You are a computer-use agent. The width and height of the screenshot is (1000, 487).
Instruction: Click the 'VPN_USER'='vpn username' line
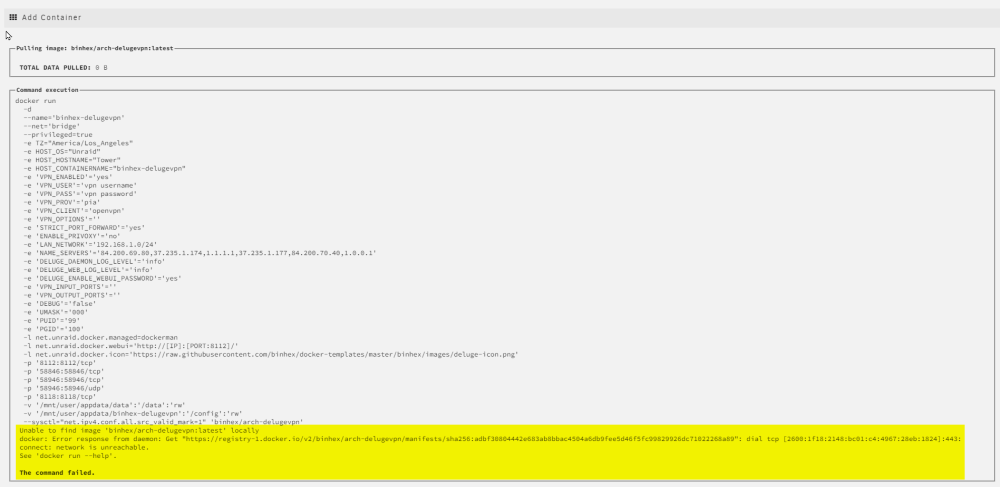pos(80,185)
